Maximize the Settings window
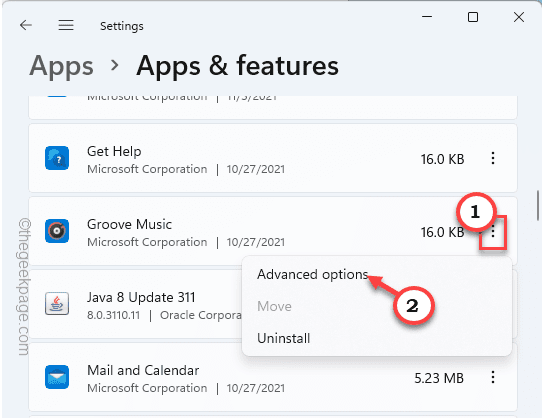This screenshot has height=418, width=542. coord(473,17)
